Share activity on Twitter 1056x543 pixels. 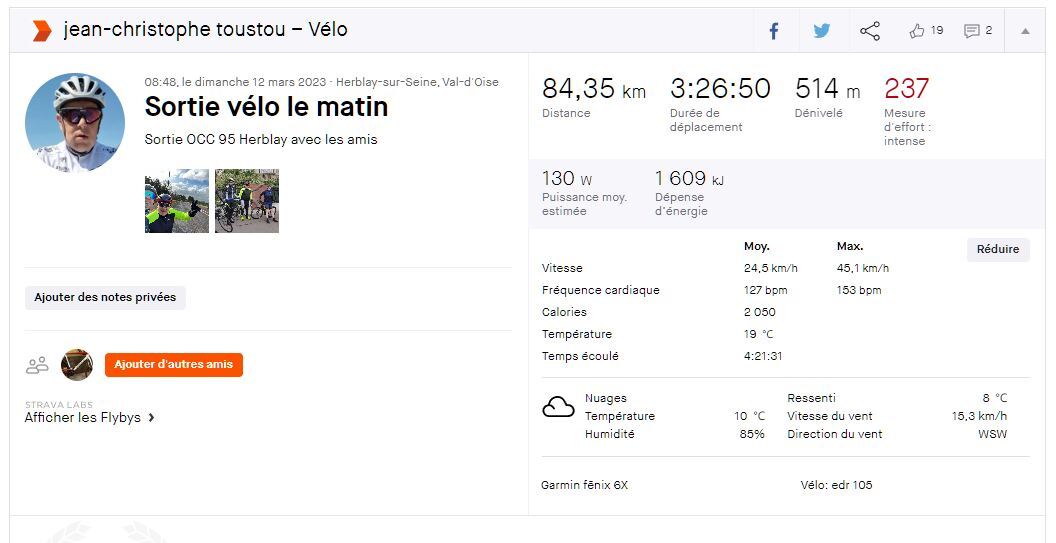pyautogui.click(x=822, y=31)
